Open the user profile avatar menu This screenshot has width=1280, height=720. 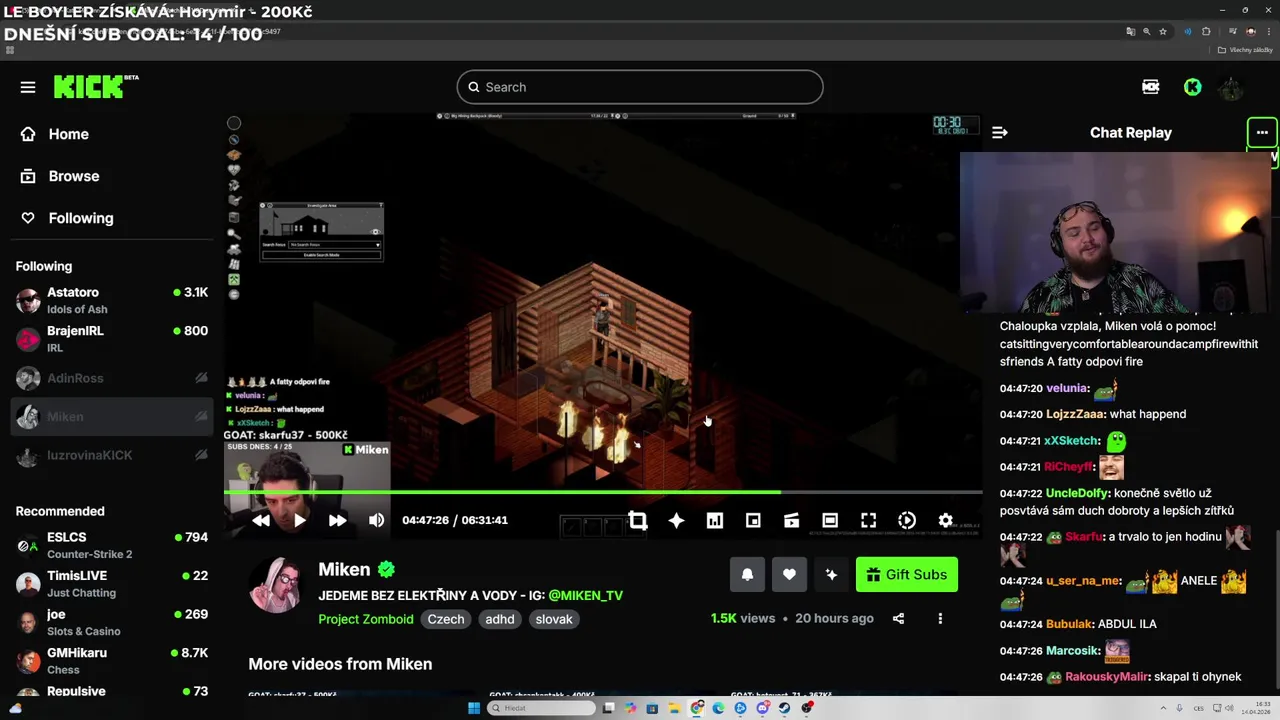[1231, 87]
